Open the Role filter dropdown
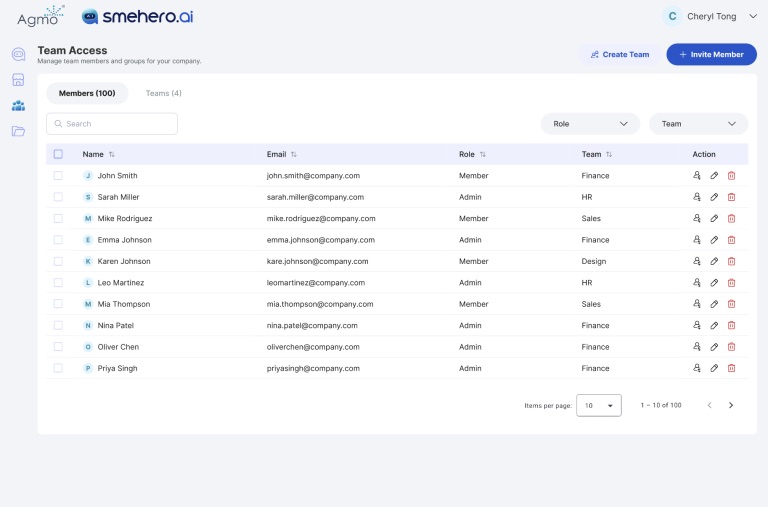 (x=590, y=124)
